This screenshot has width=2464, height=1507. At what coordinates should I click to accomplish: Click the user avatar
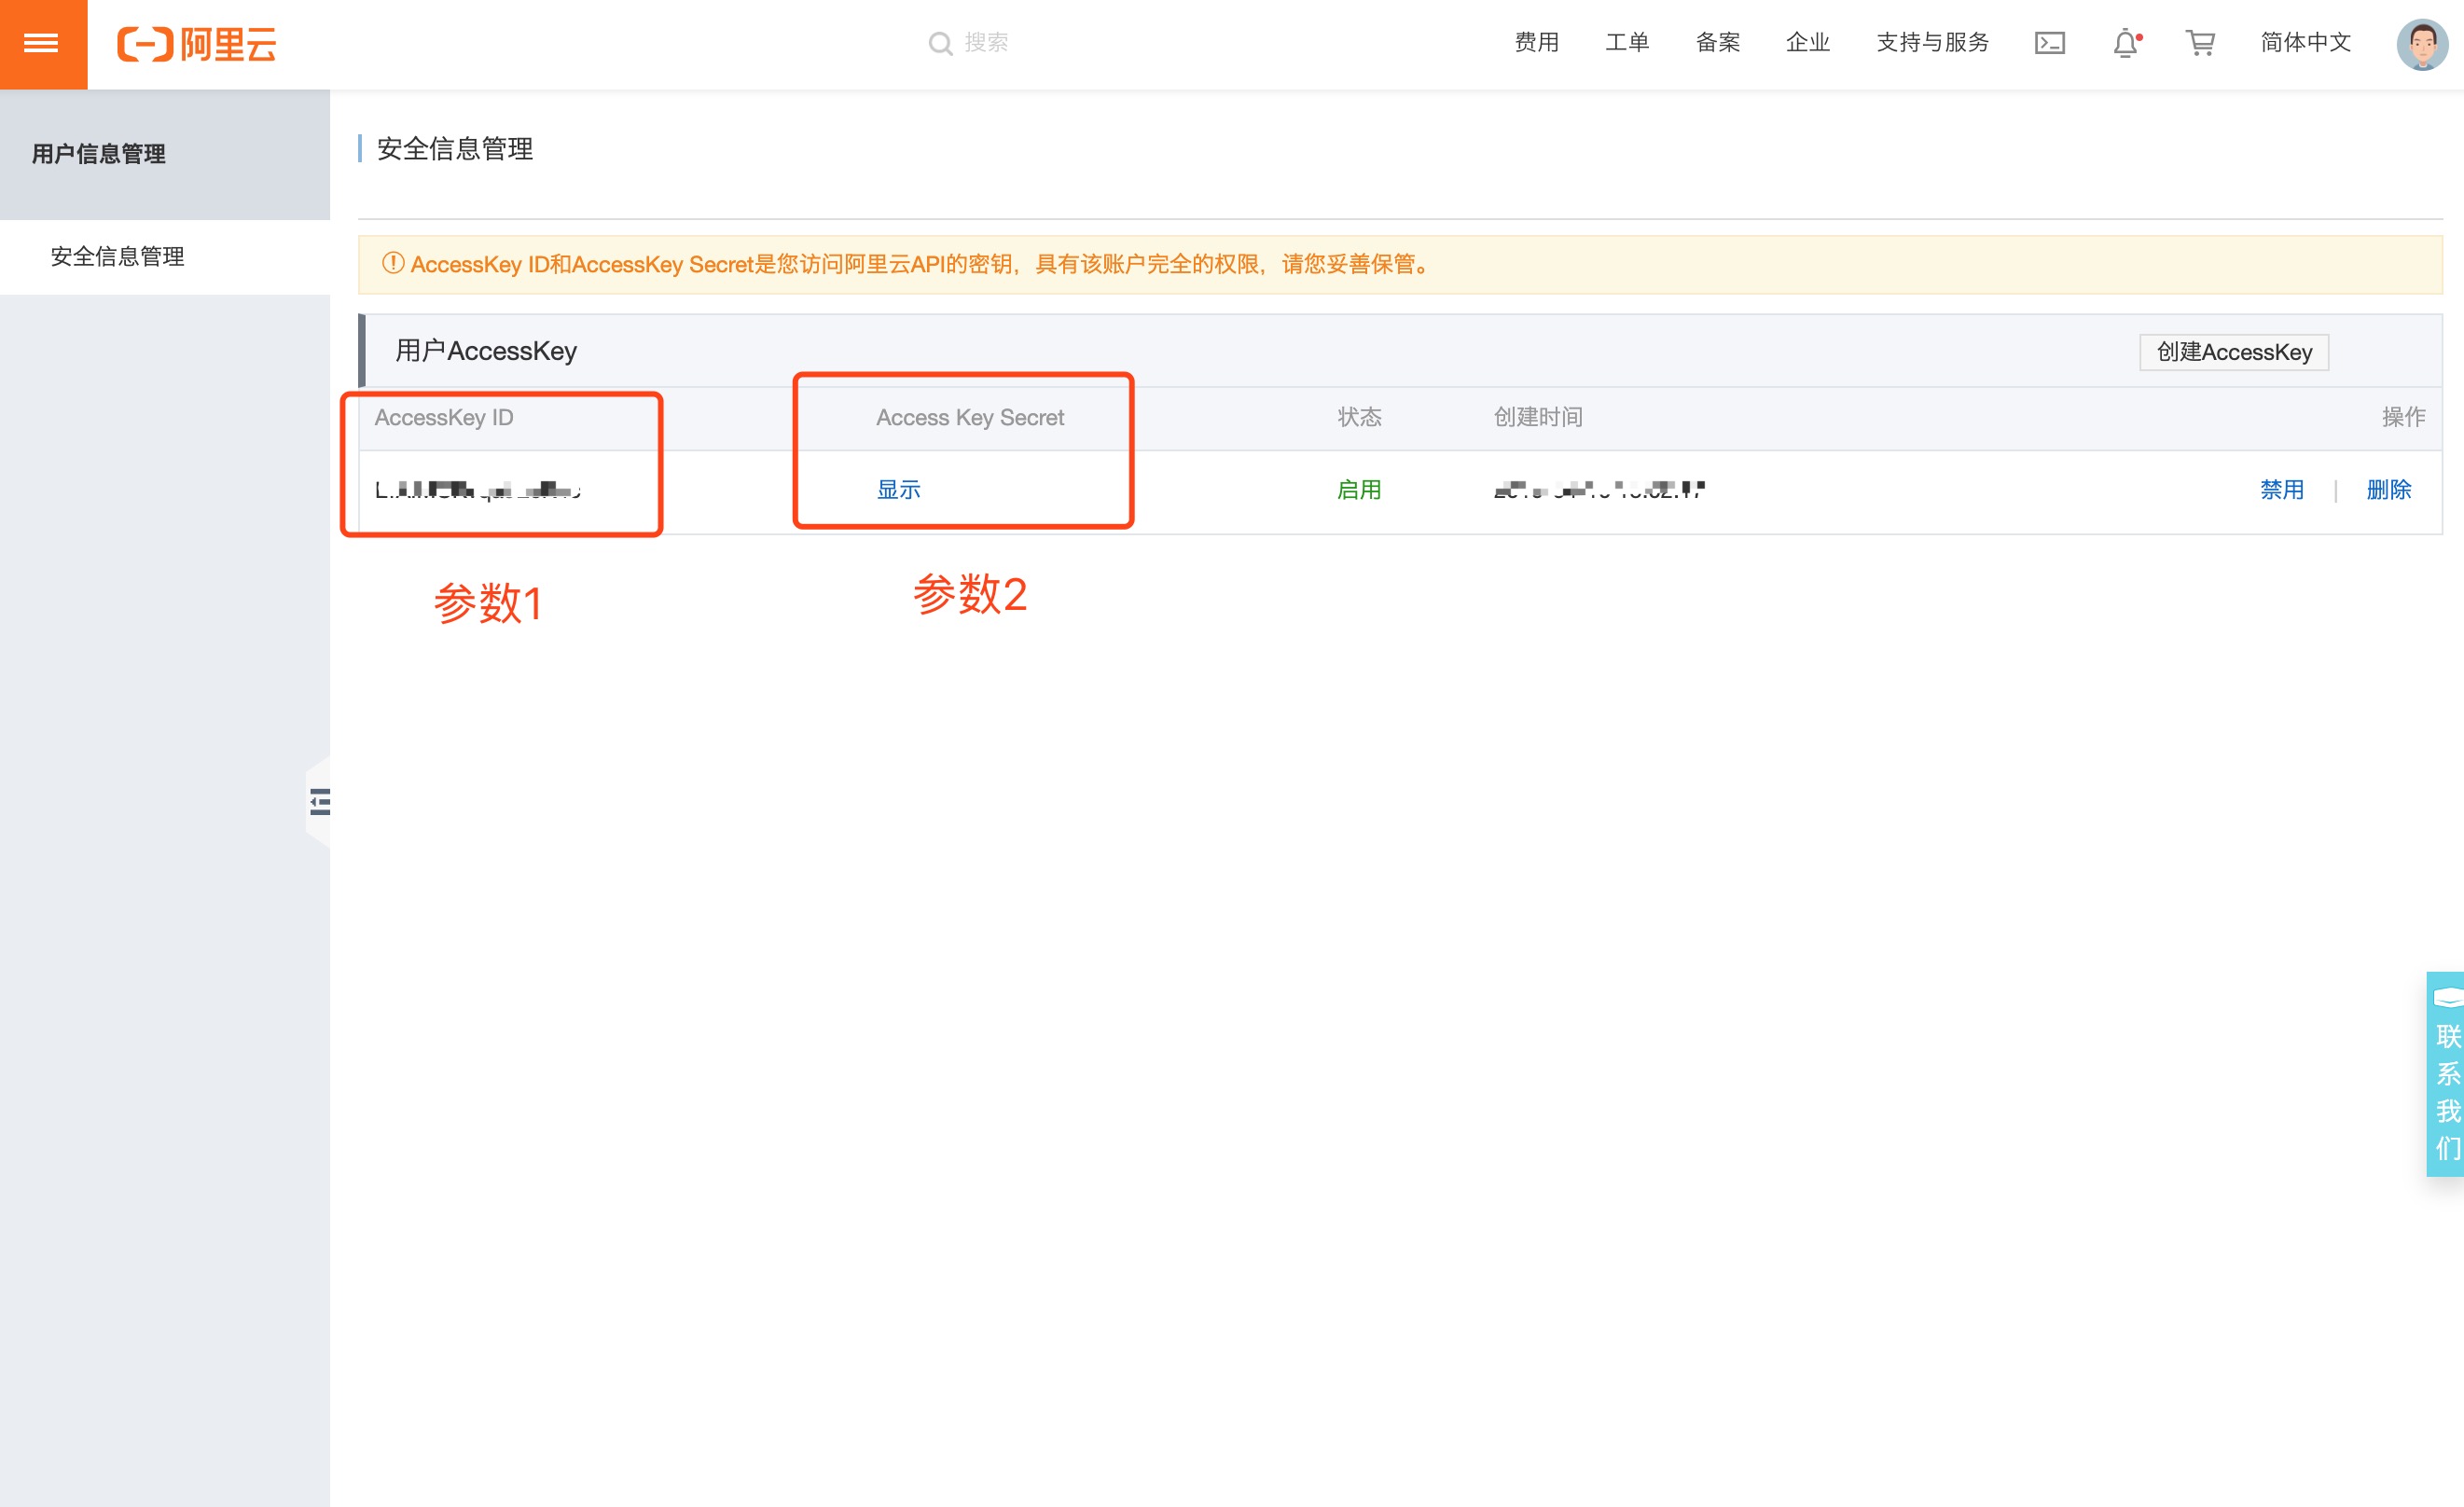(2421, 44)
